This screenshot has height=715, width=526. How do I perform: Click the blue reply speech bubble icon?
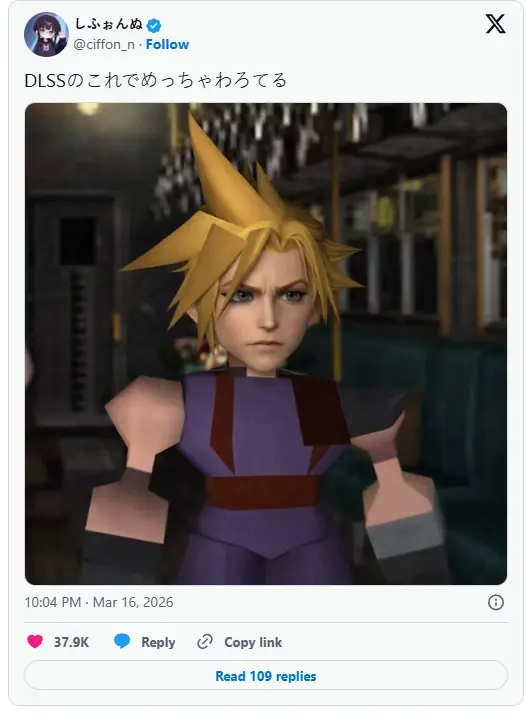point(122,641)
